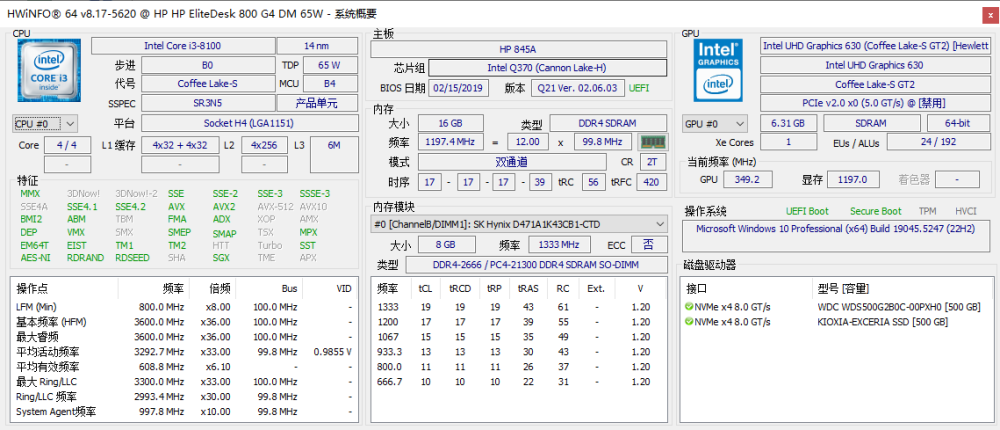1000x430 pixels.
Task: Click the green UEFI label next to version
Action: click(639, 88)
